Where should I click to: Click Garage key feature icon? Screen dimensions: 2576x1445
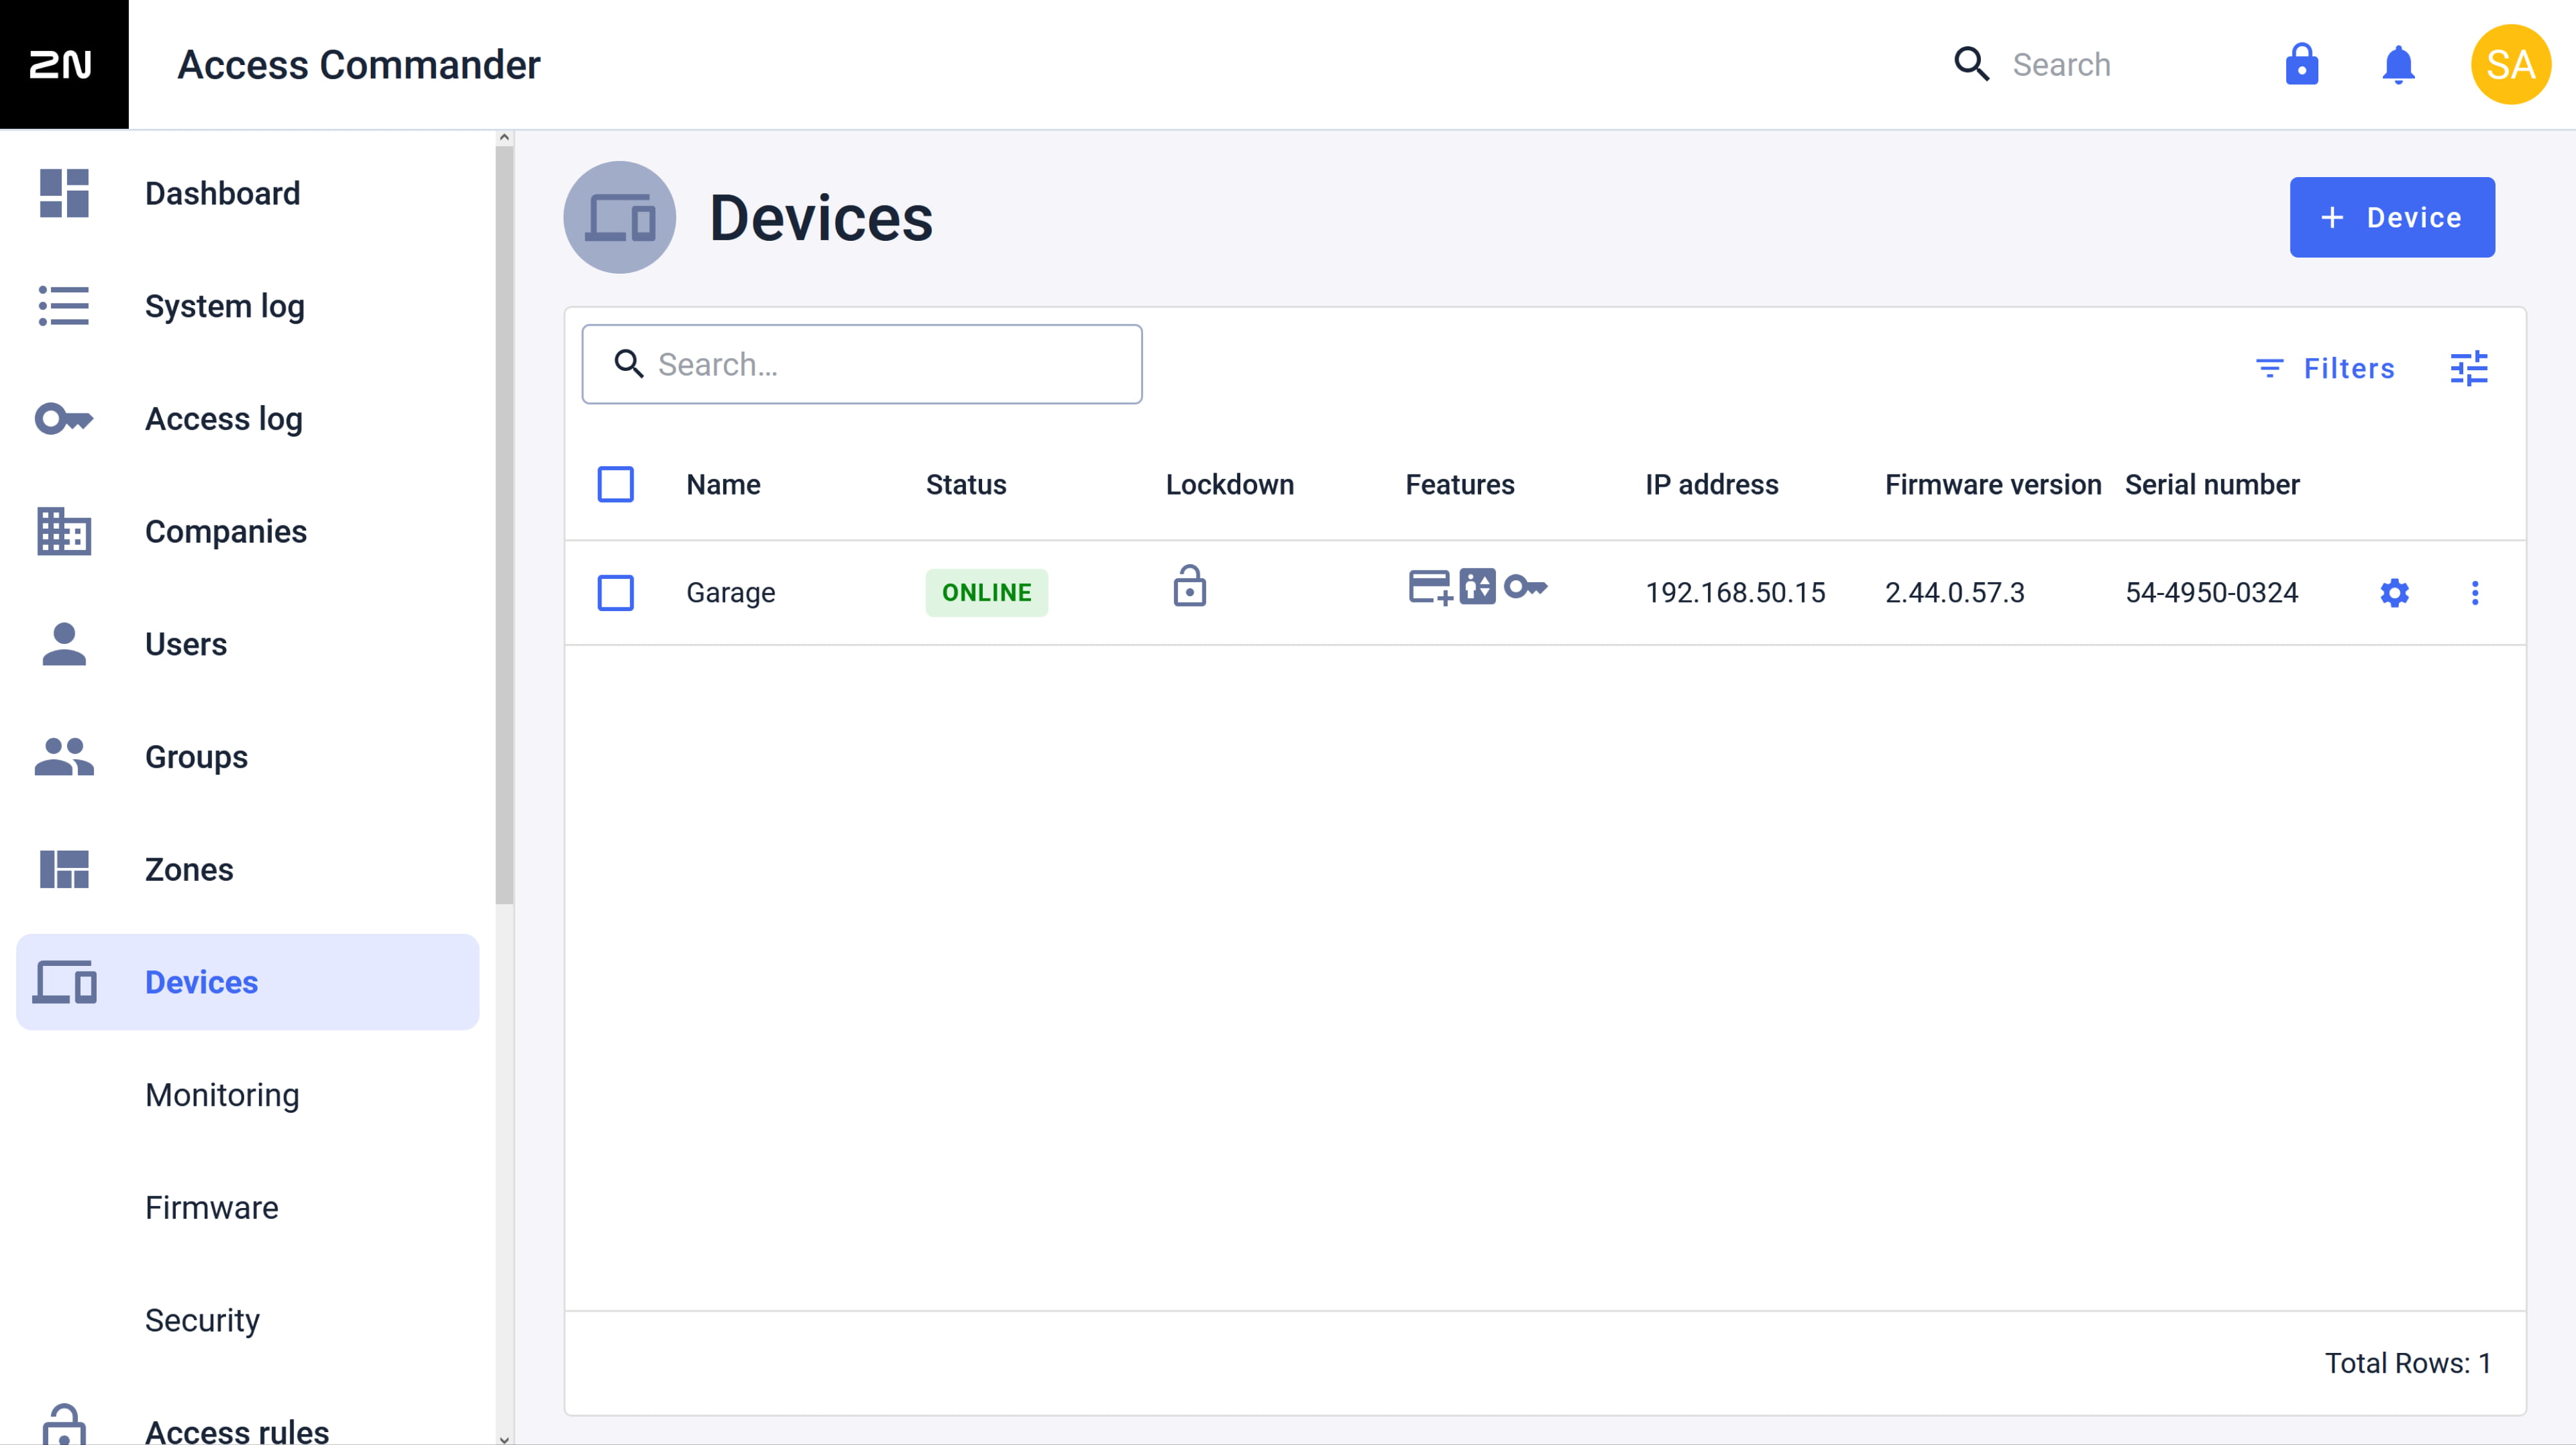(1526, 587)
